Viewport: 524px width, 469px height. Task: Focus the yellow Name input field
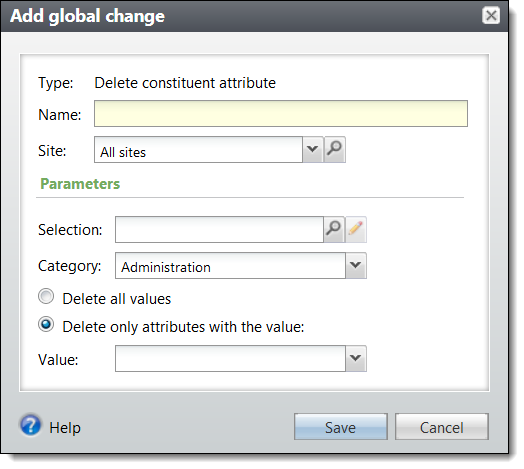point(281,114)
